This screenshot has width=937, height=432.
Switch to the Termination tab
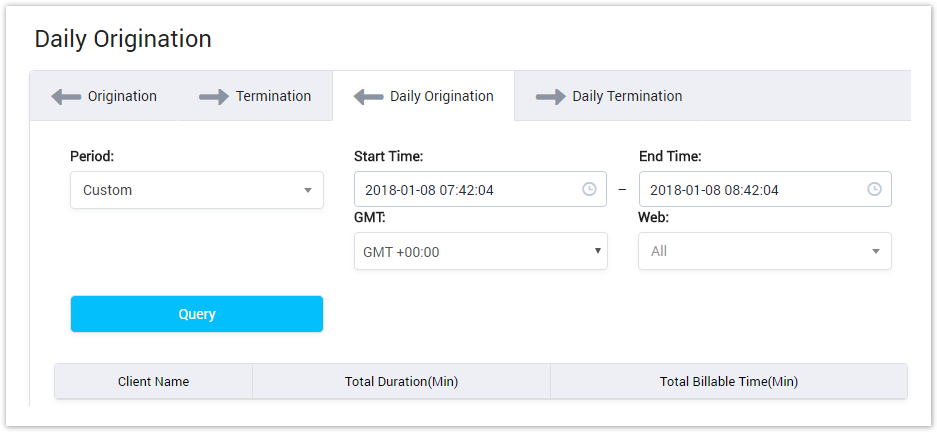273,97
